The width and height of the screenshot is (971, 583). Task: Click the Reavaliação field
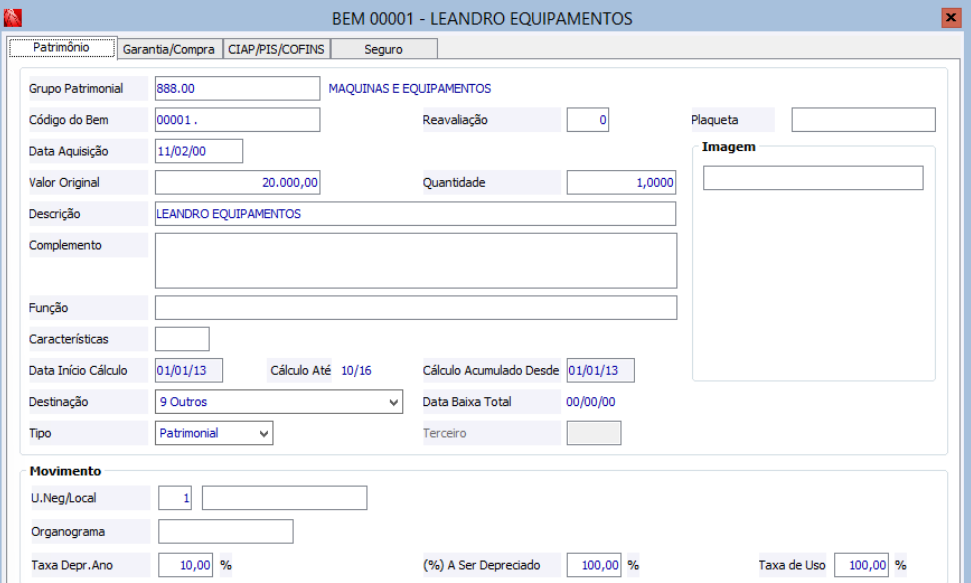(x=588, y=120)
